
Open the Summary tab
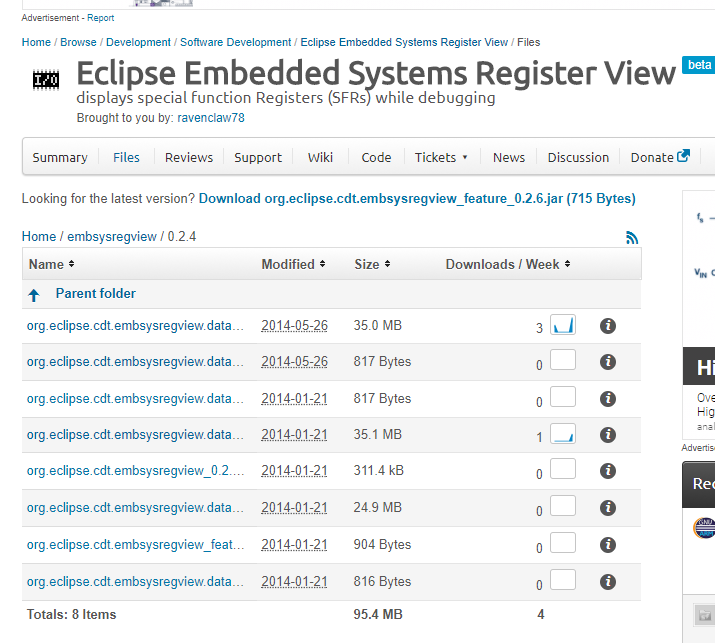[60, 157]
